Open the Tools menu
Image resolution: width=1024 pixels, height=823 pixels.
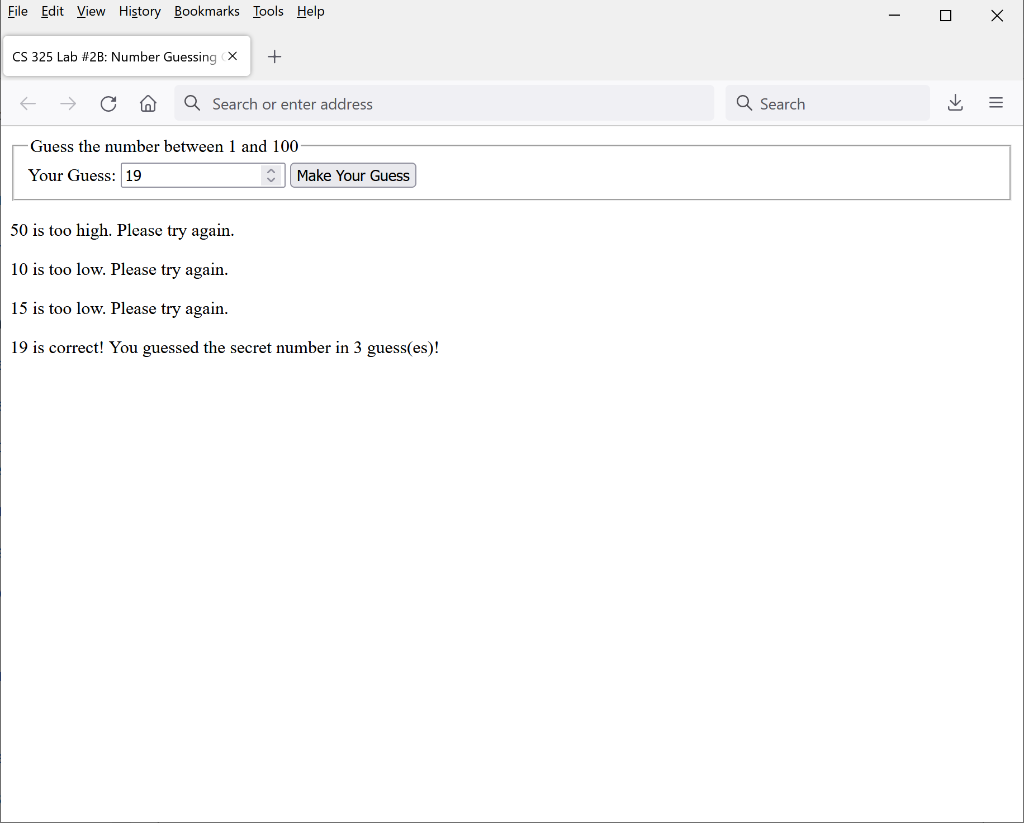(x=268, y=12)
